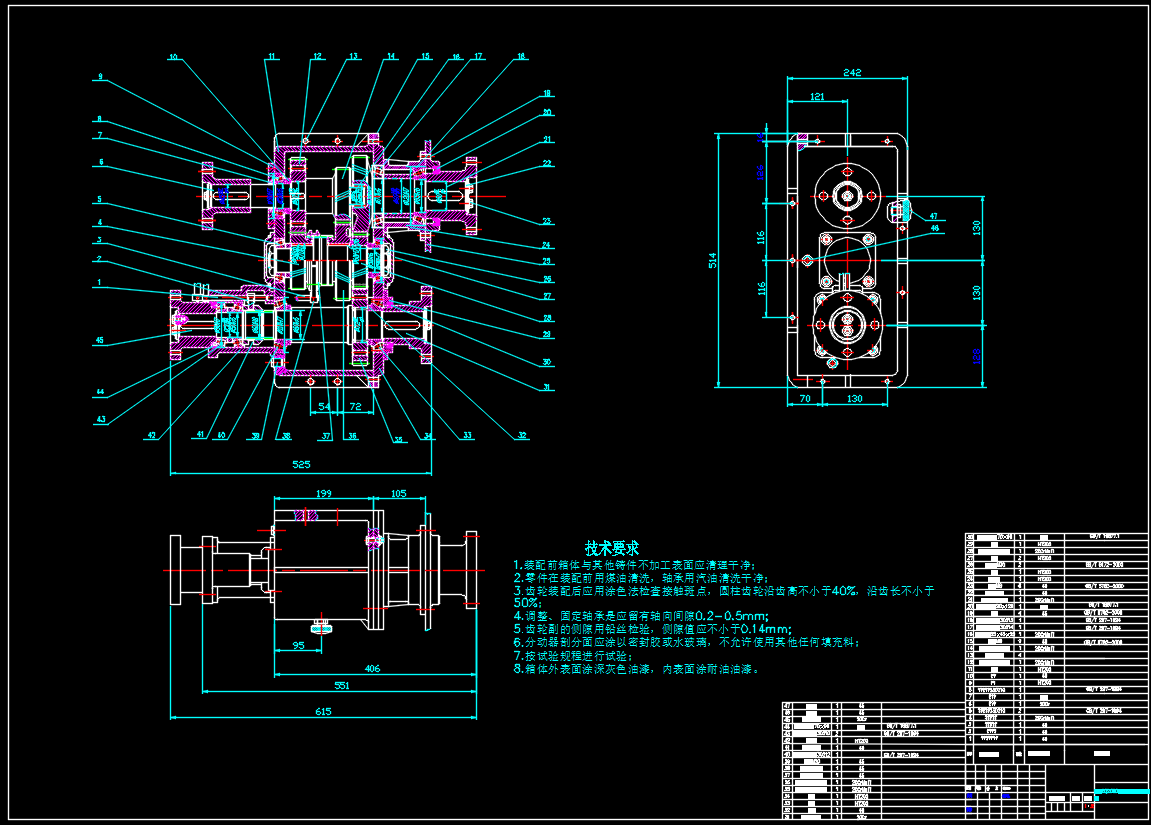Click the 525 length dimension label
This screenshot has width=1151, height=825.
coord(300,464)
